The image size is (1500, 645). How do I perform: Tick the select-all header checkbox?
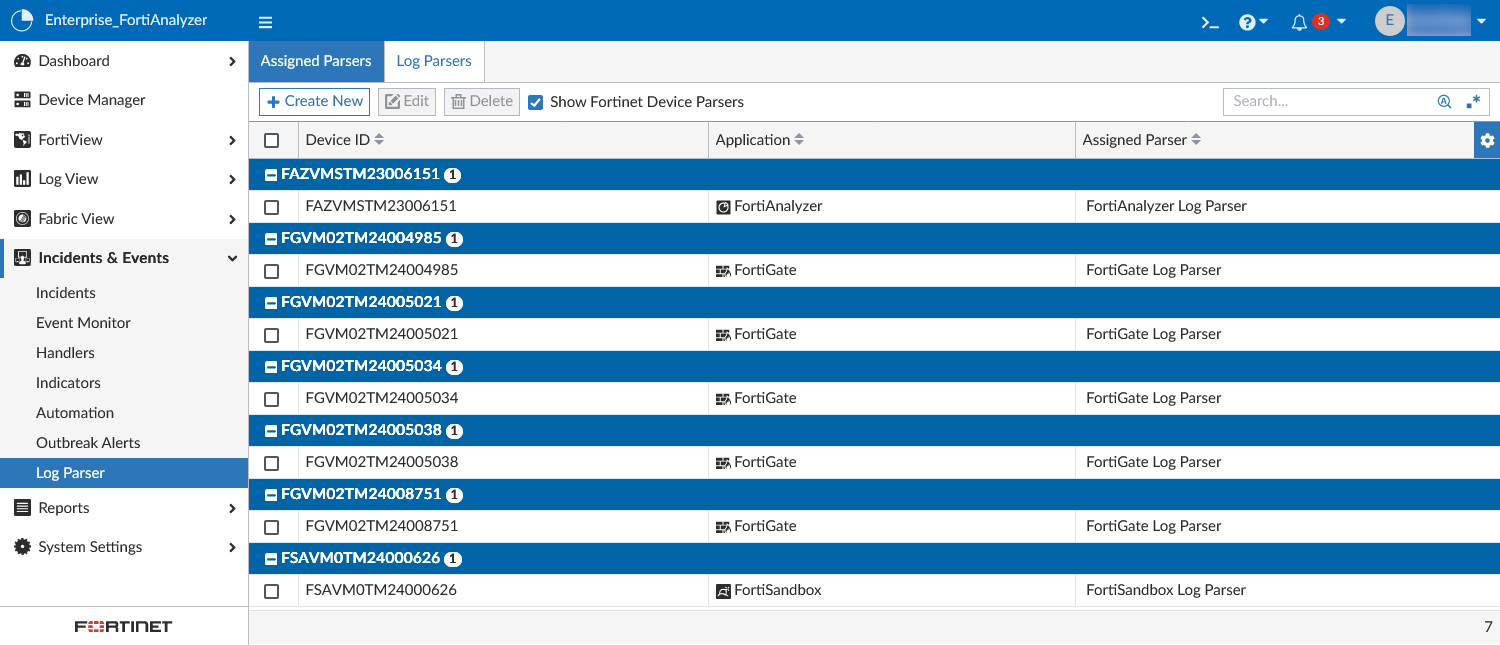click(x=271, y=140)
